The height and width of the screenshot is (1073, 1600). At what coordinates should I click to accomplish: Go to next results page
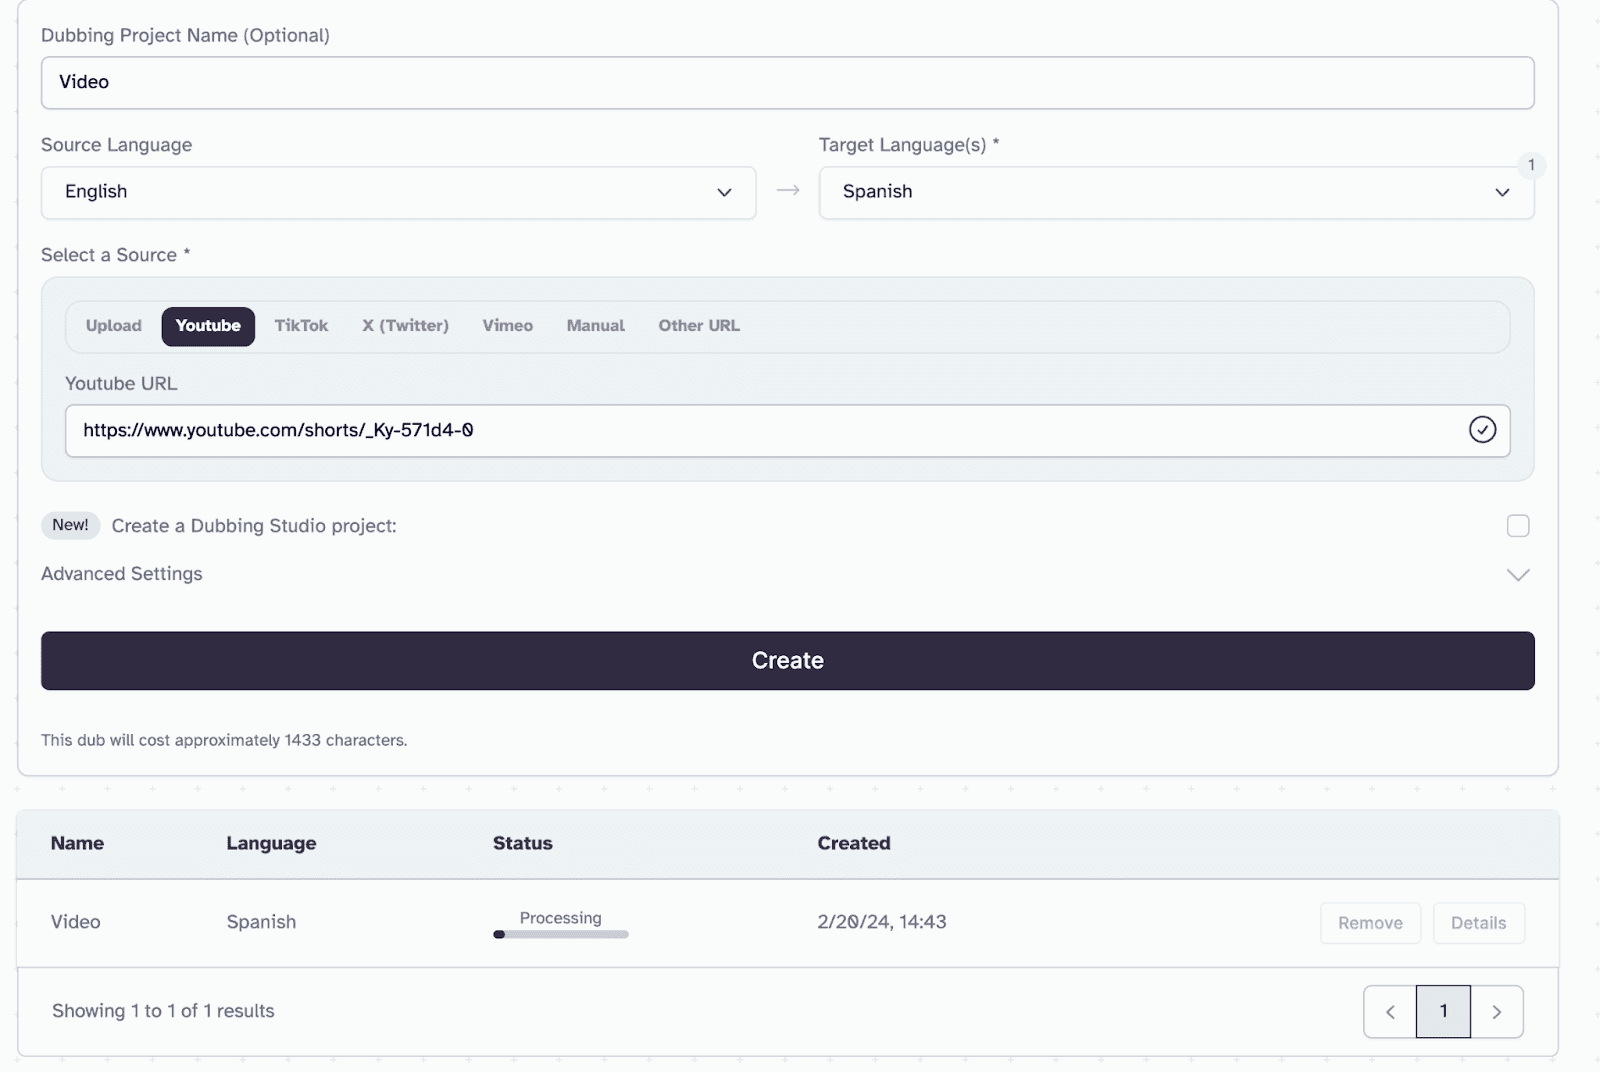coord(1497,1012)
